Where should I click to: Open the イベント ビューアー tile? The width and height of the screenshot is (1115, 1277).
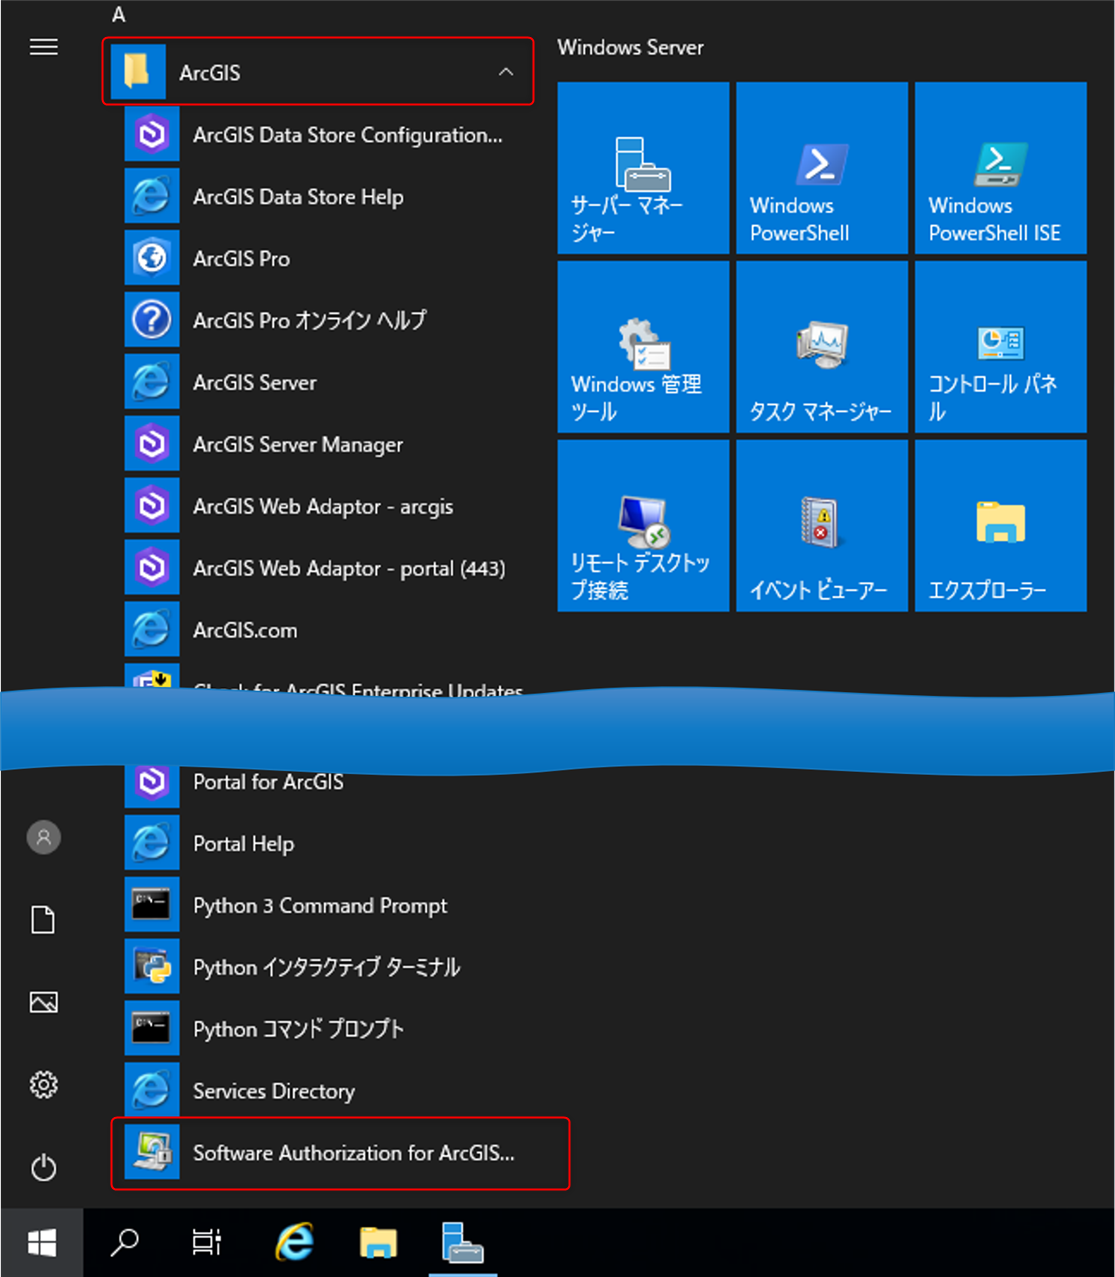(822, 525)
